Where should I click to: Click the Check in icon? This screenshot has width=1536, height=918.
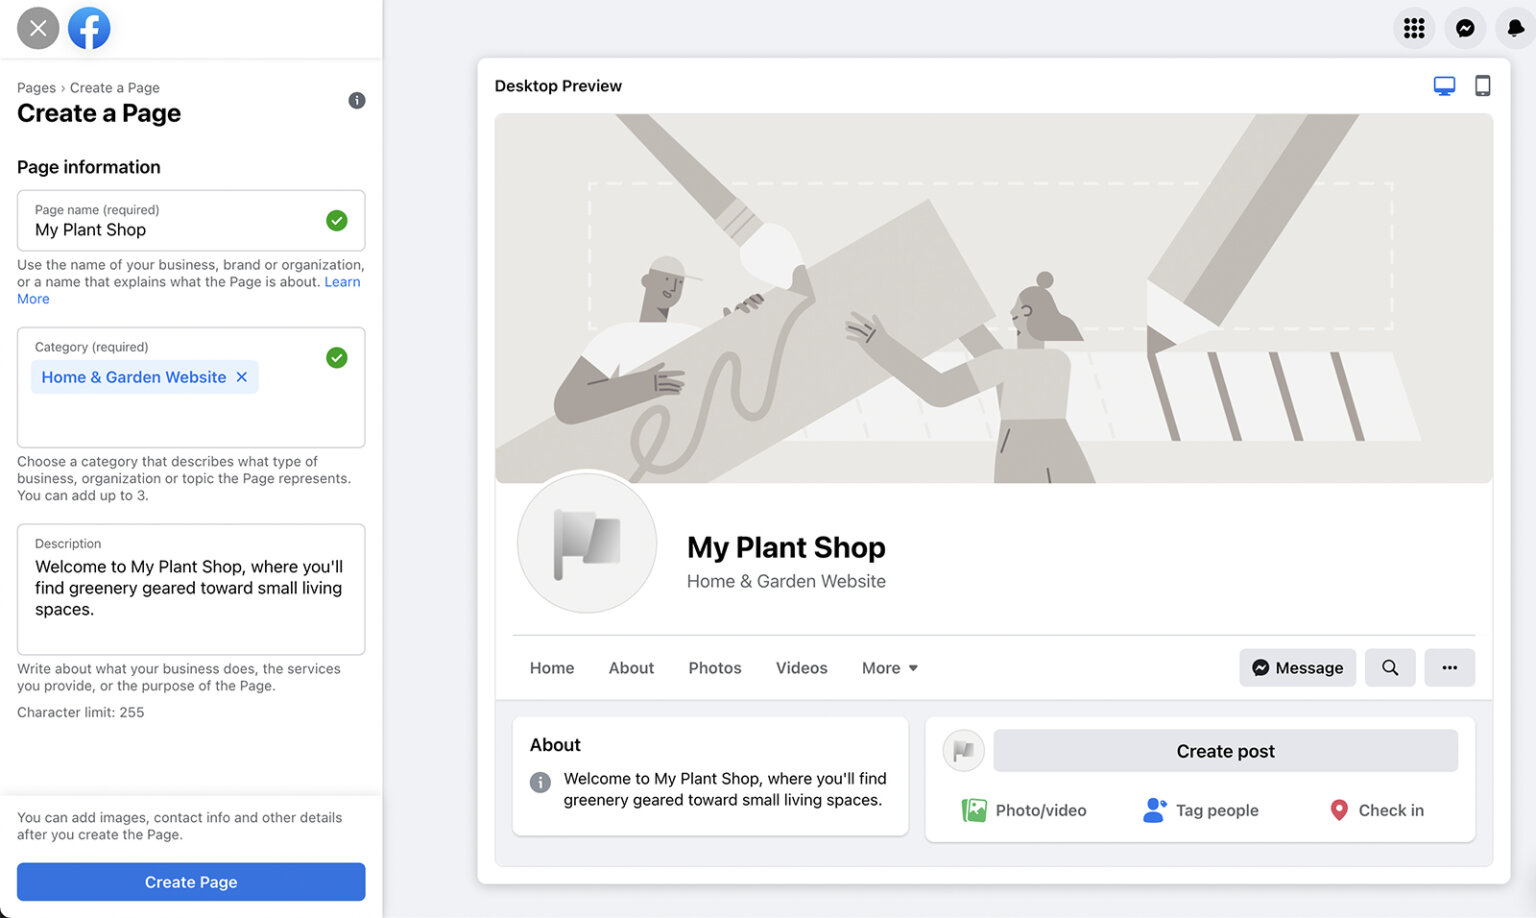click(x=1338, y=809)
